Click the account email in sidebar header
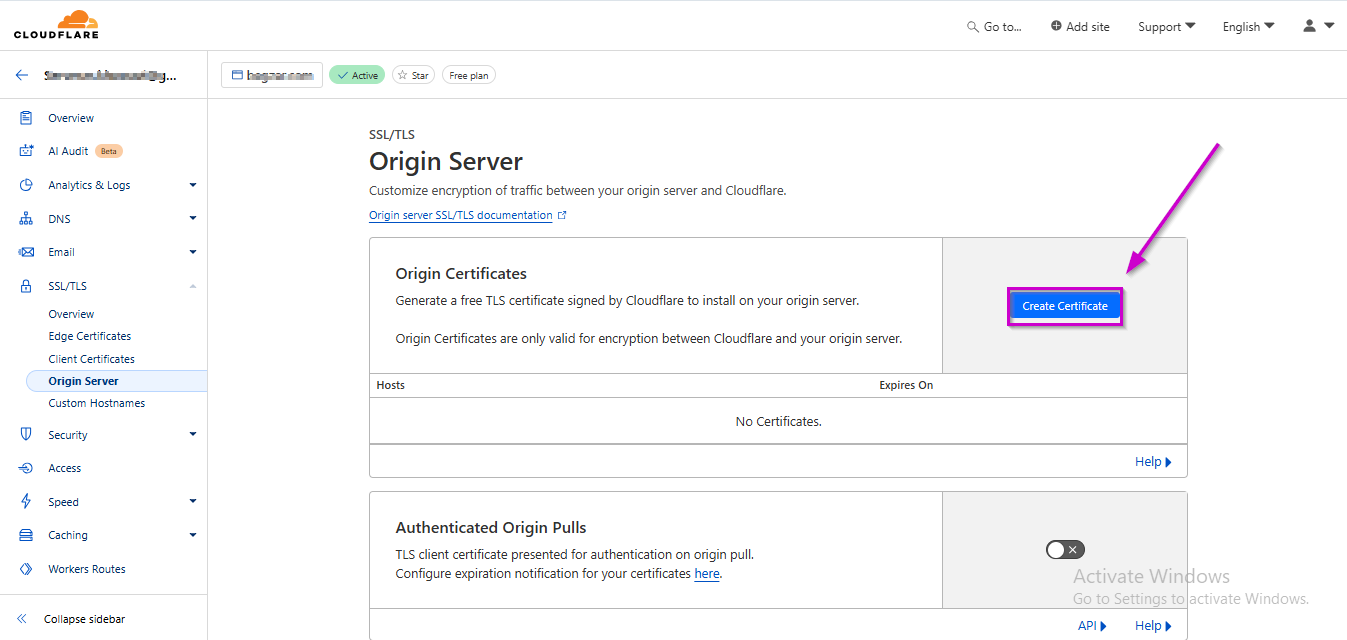 point(110,75)
